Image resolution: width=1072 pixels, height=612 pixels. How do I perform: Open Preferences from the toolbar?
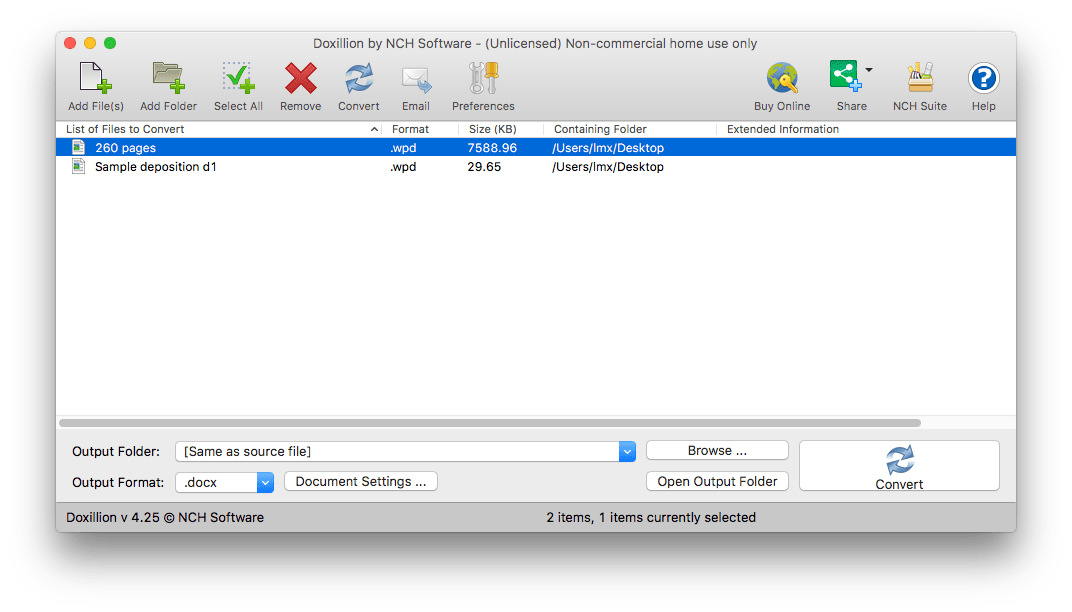click(483, 78)
